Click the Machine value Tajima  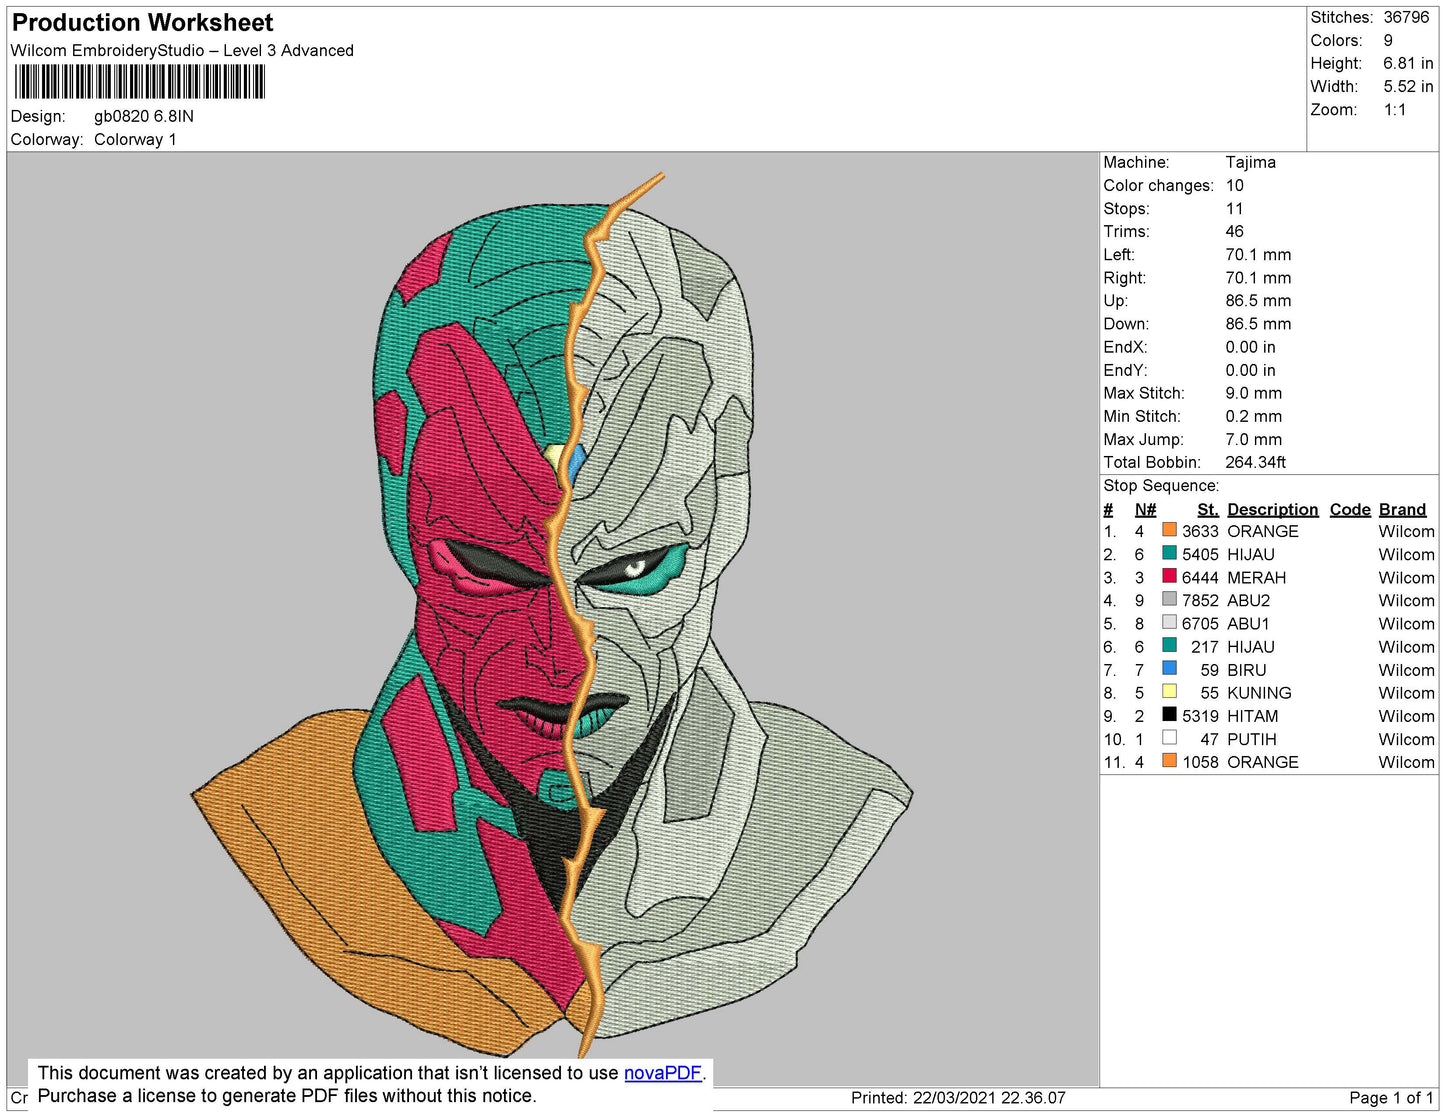1251,162
